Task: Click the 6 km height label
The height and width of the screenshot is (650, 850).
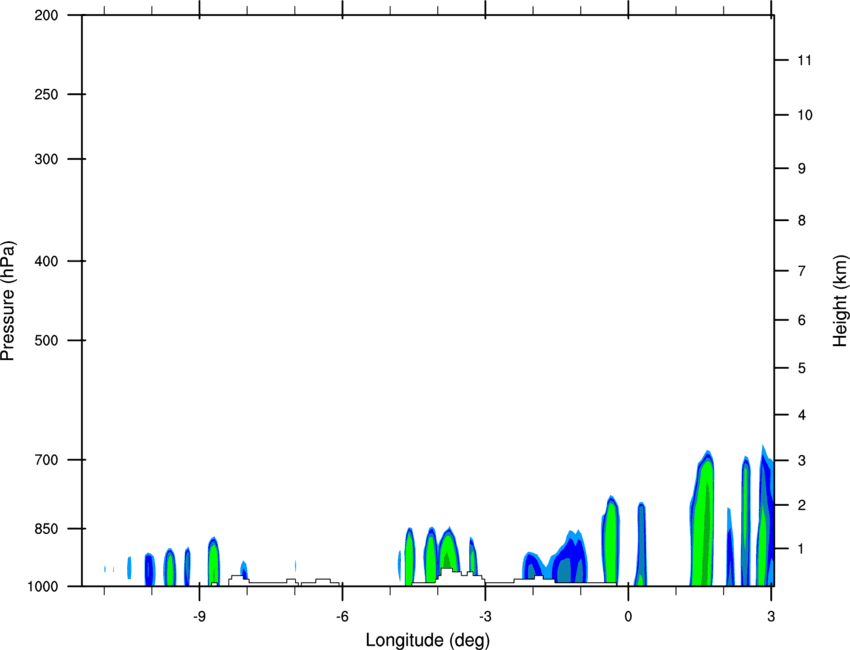Action: (802, 320)
